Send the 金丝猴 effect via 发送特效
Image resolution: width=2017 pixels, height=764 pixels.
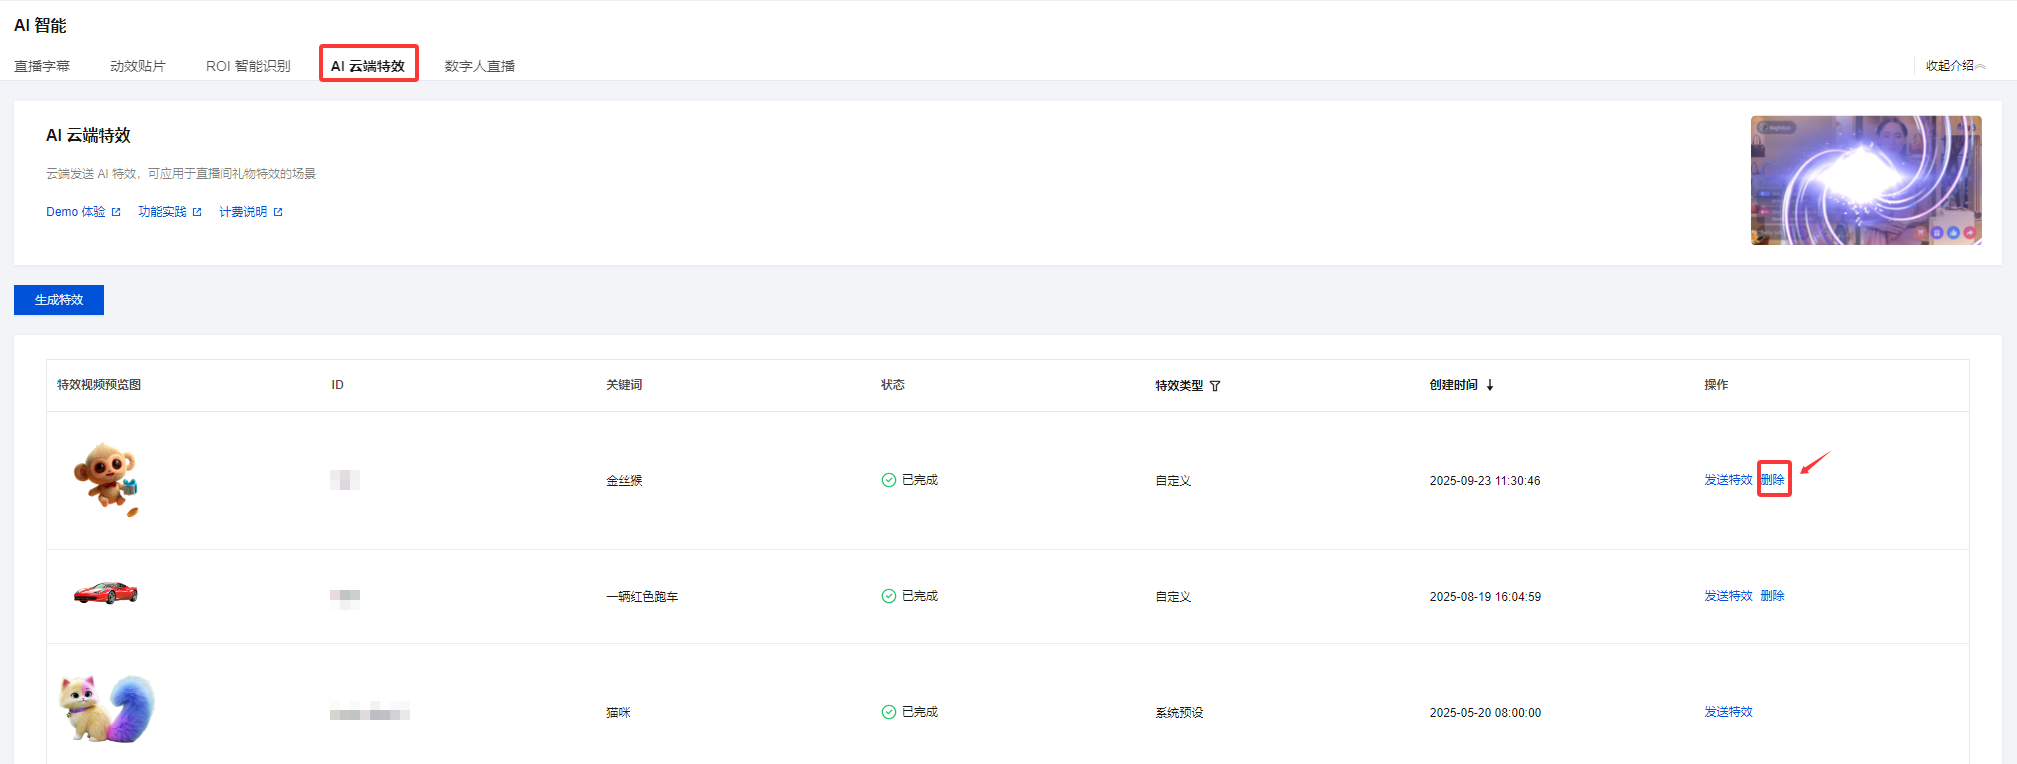[1728, 480]
